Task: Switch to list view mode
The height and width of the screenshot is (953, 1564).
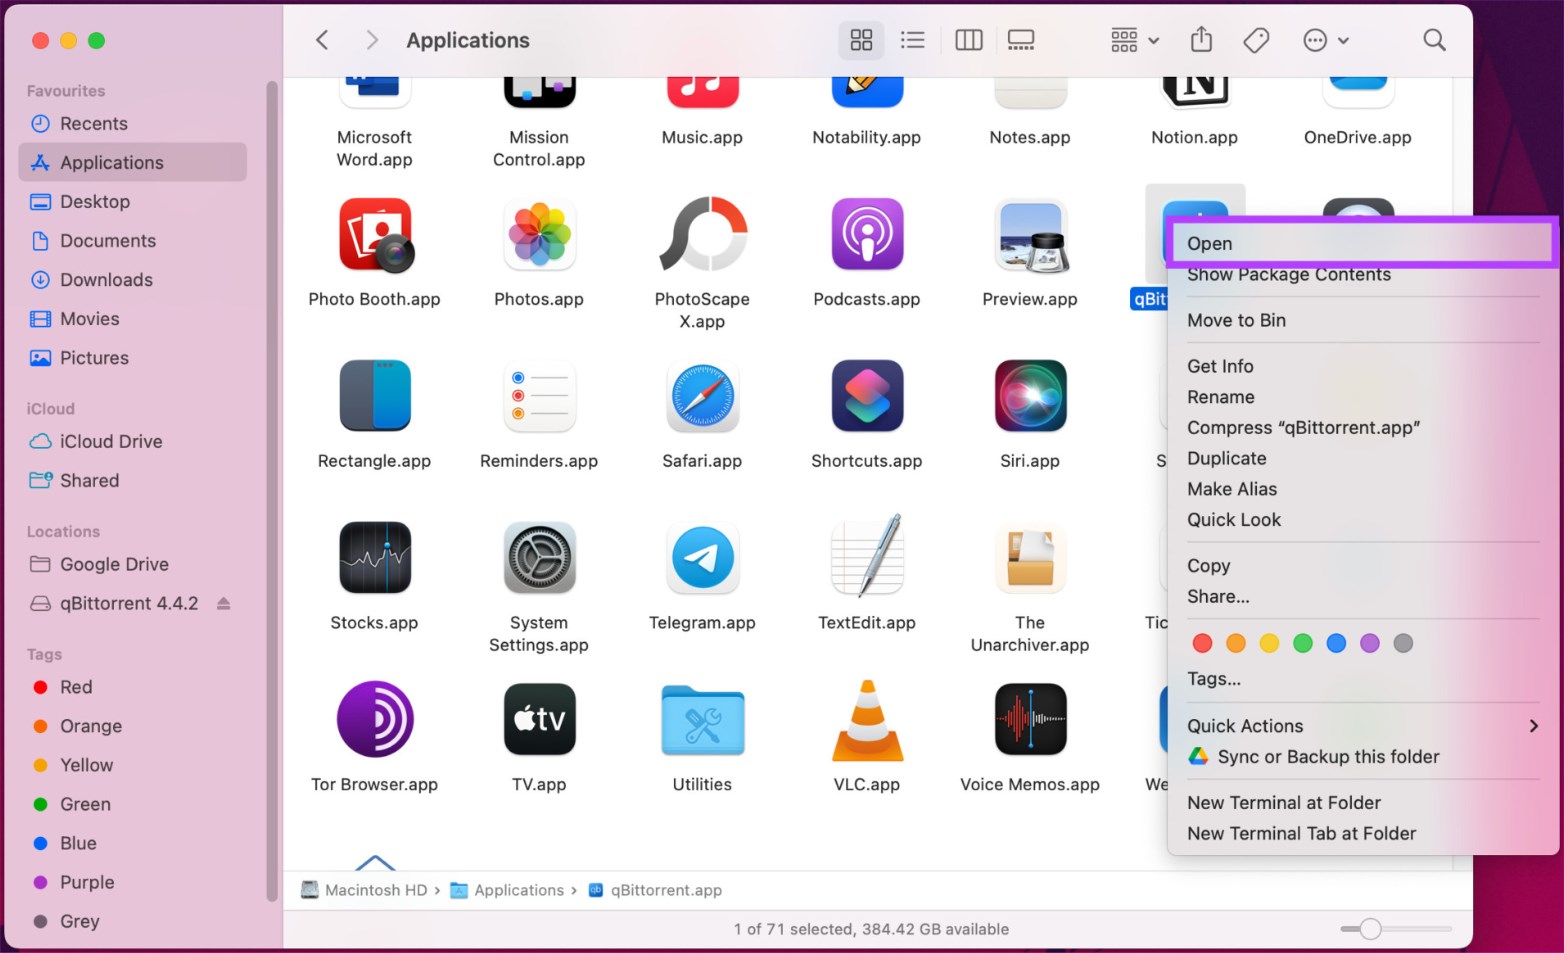Action: (x=912, y=40)
